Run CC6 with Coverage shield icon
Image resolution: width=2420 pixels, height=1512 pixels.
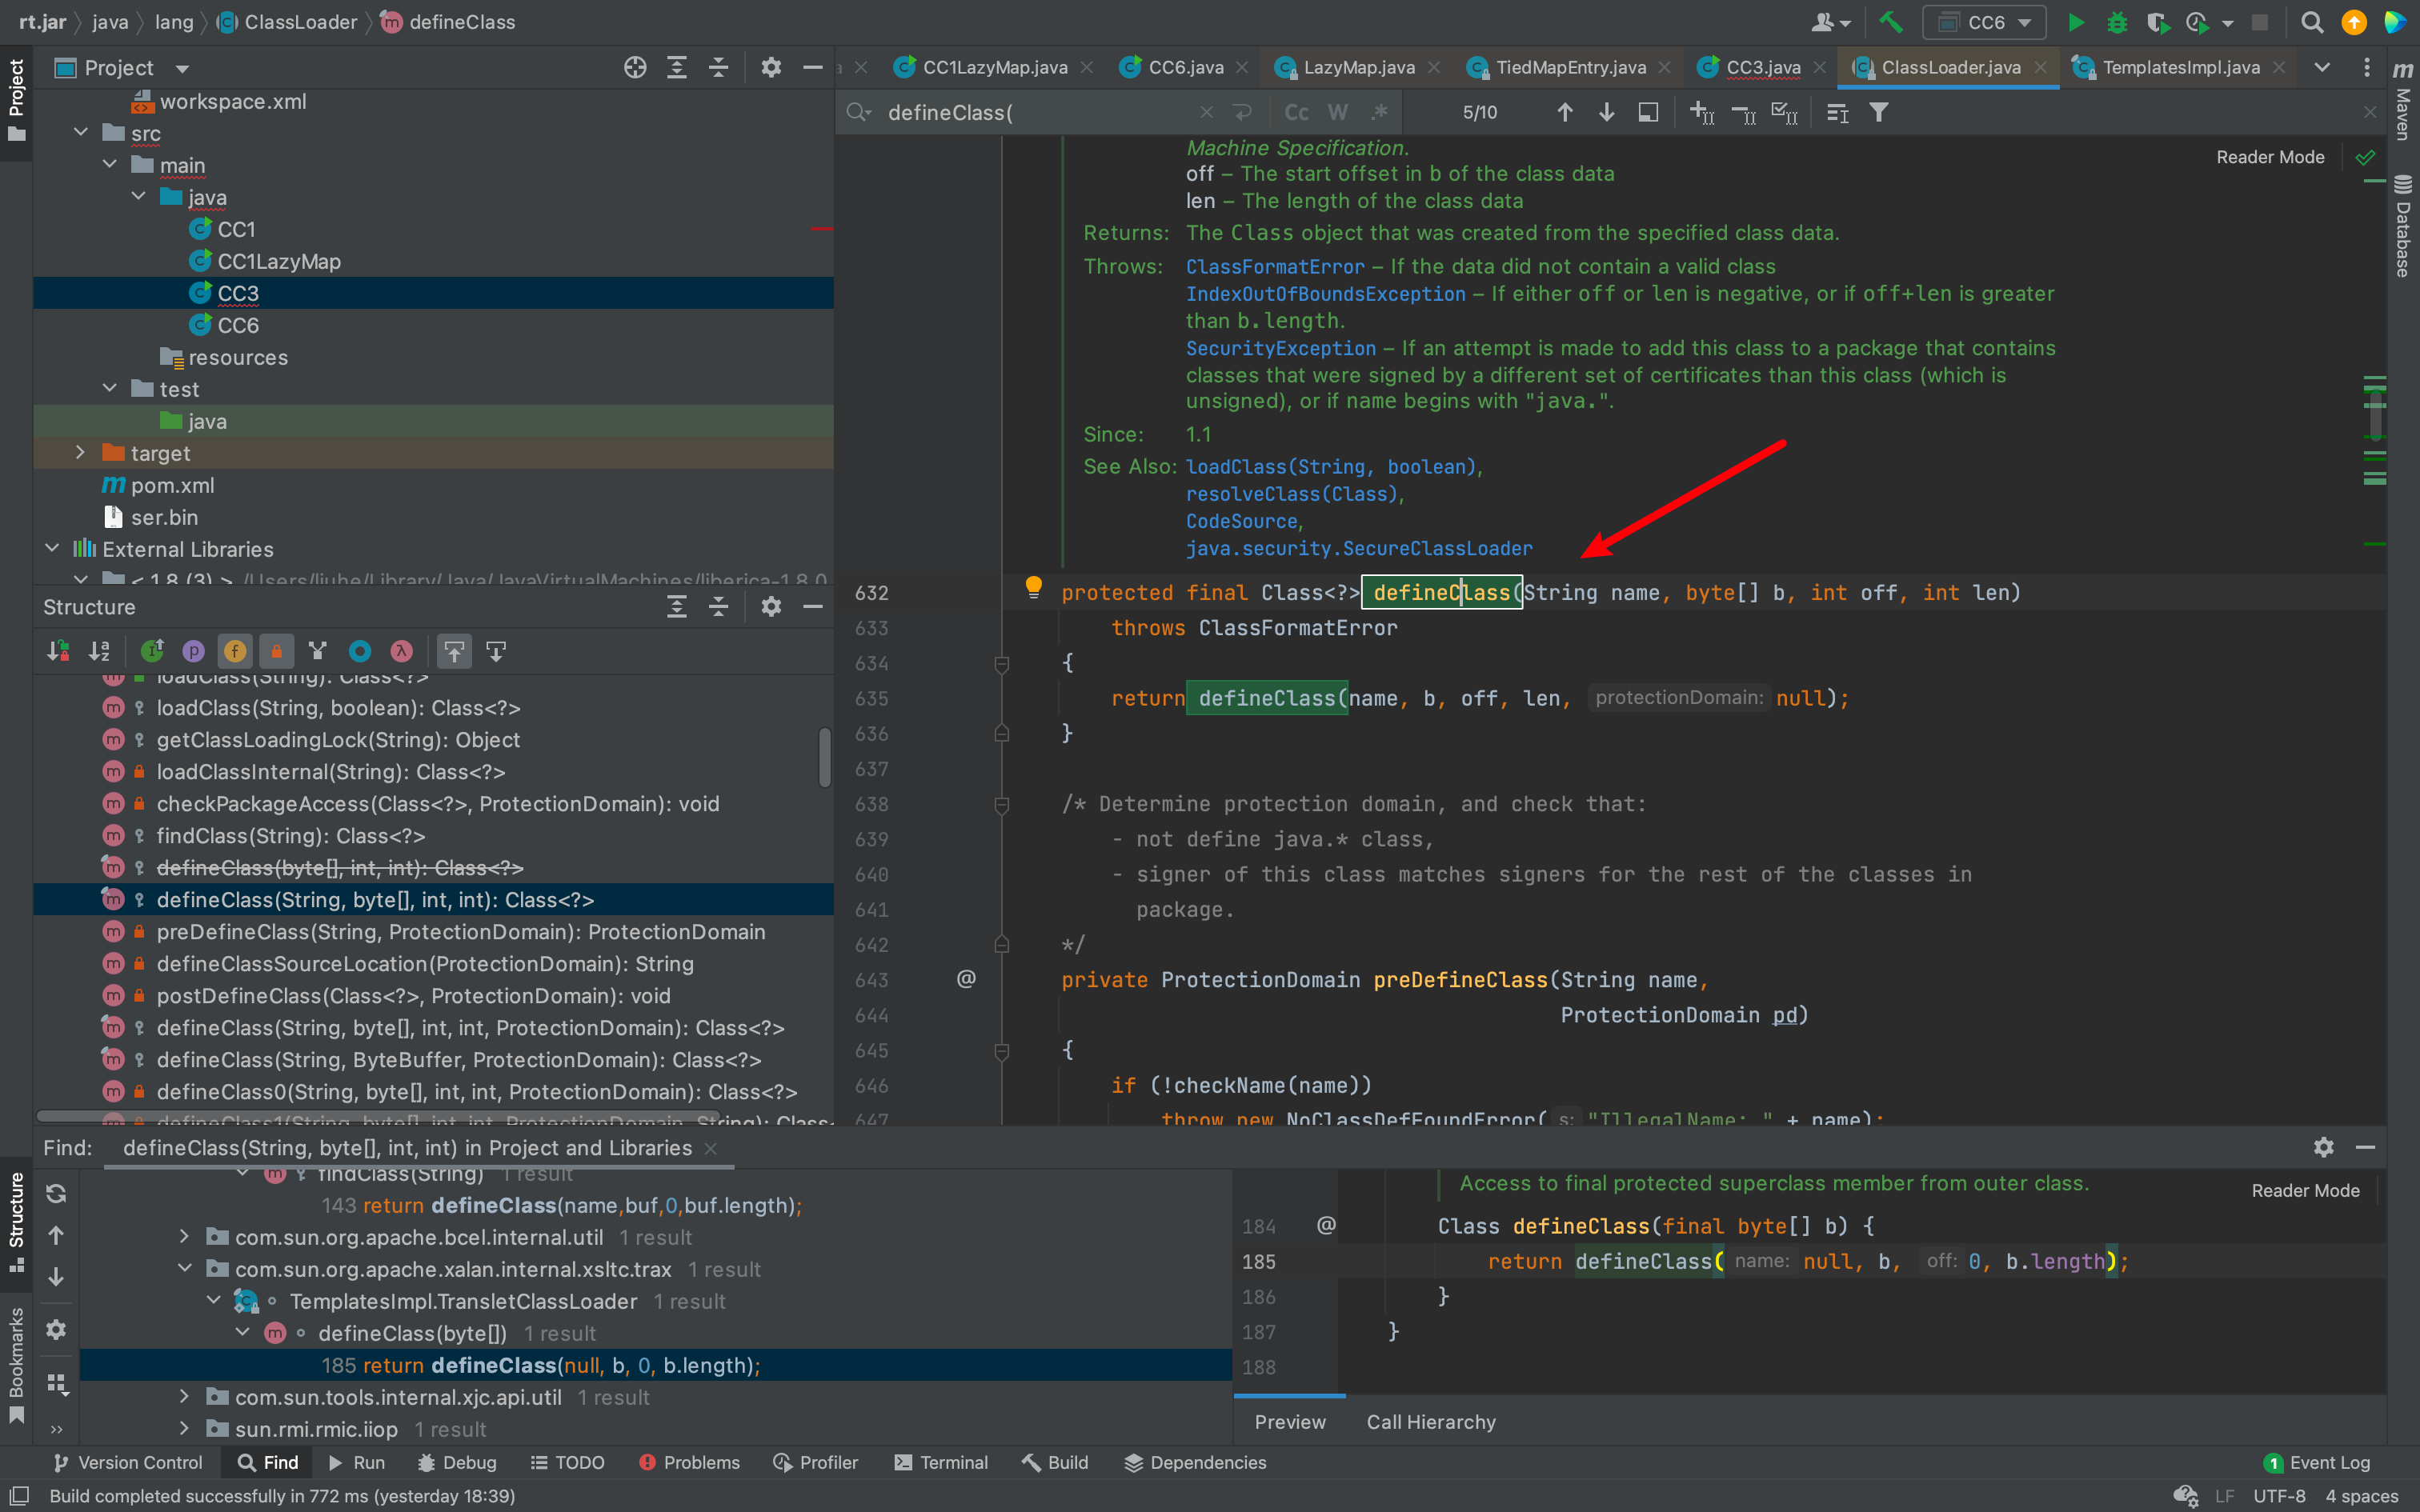click(x=2157, y=22)
